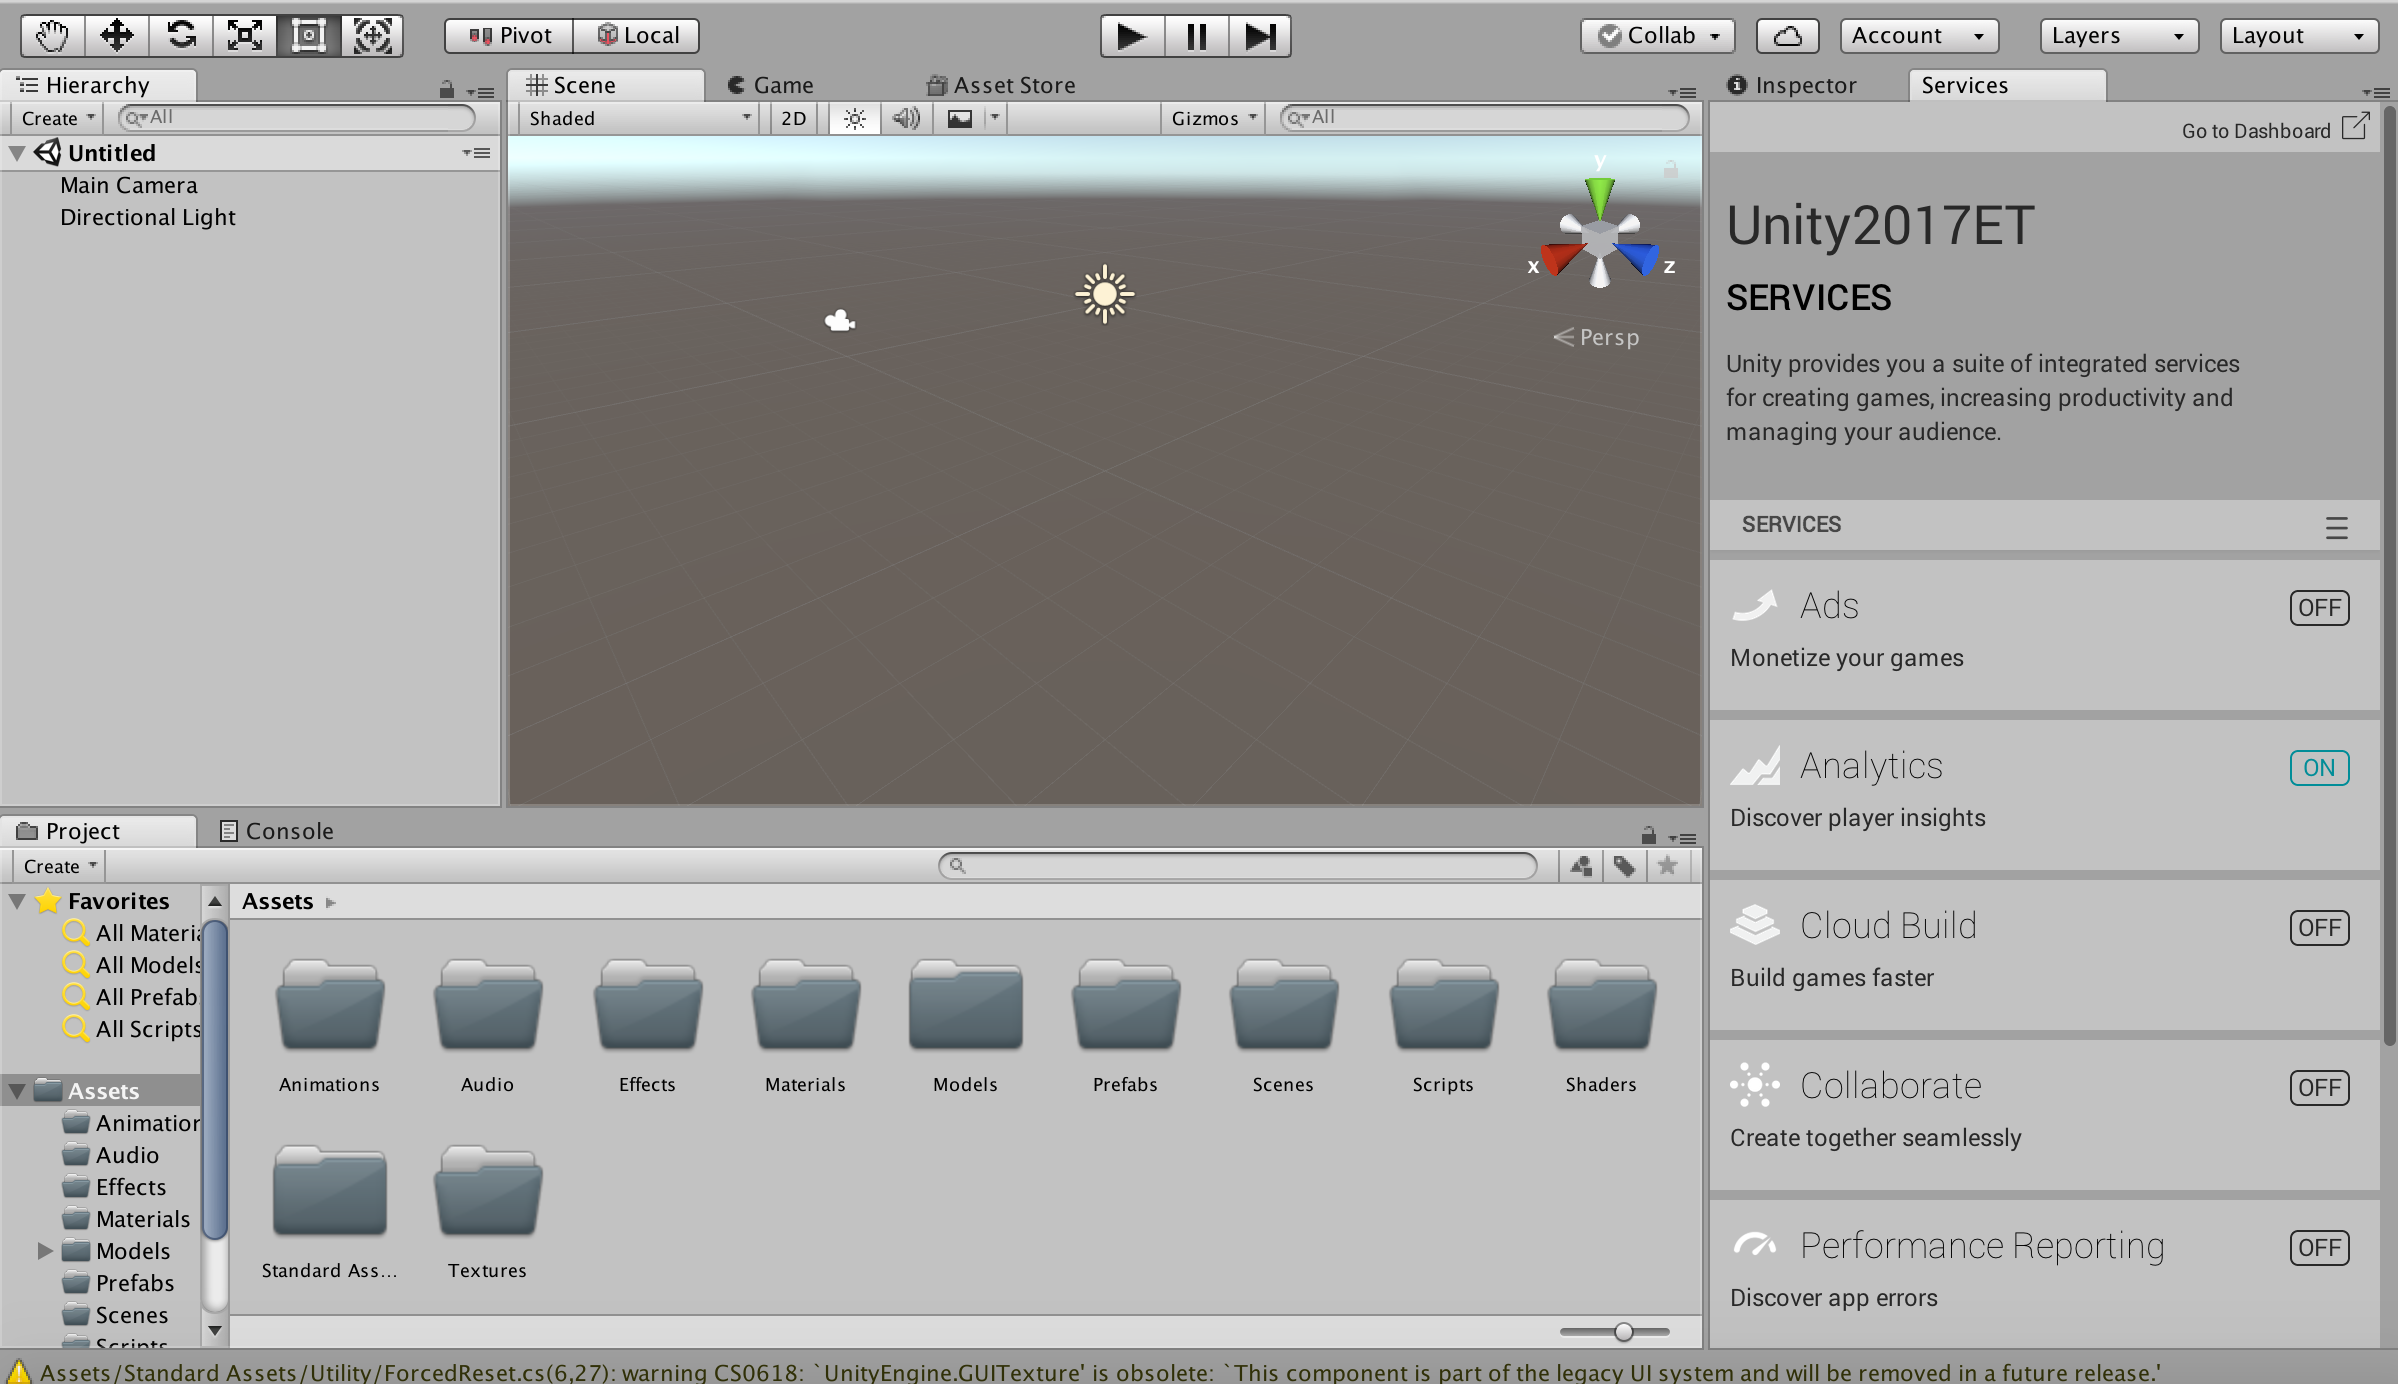The image size is (2398, 1384).
Task: Click the red X axis cone
Action: point(1561,258)
